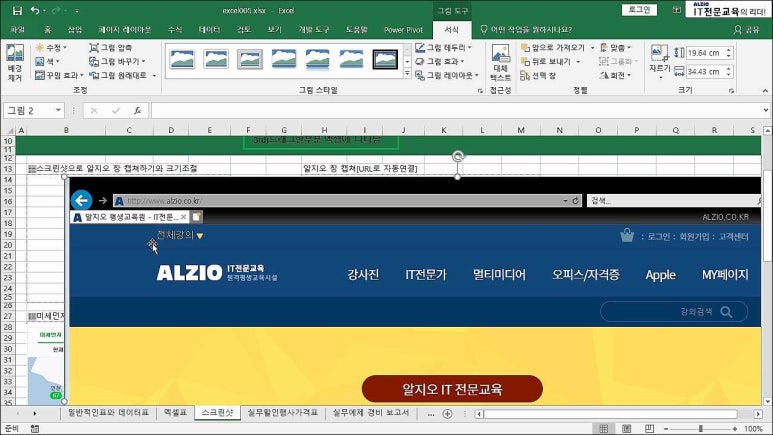Switch to the Power Pivot tab
Viewport: 773px width, 435px height.
(x=403, y=30)
